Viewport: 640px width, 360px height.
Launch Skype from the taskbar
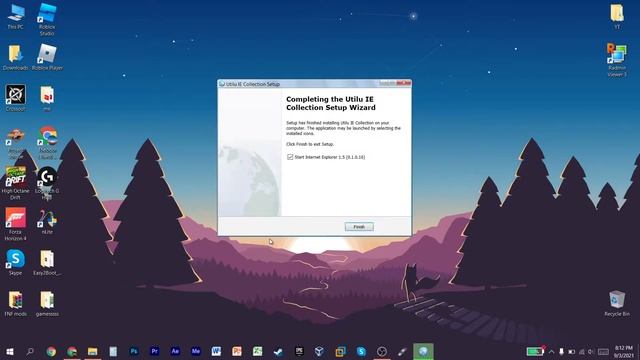tap(361, 351)
